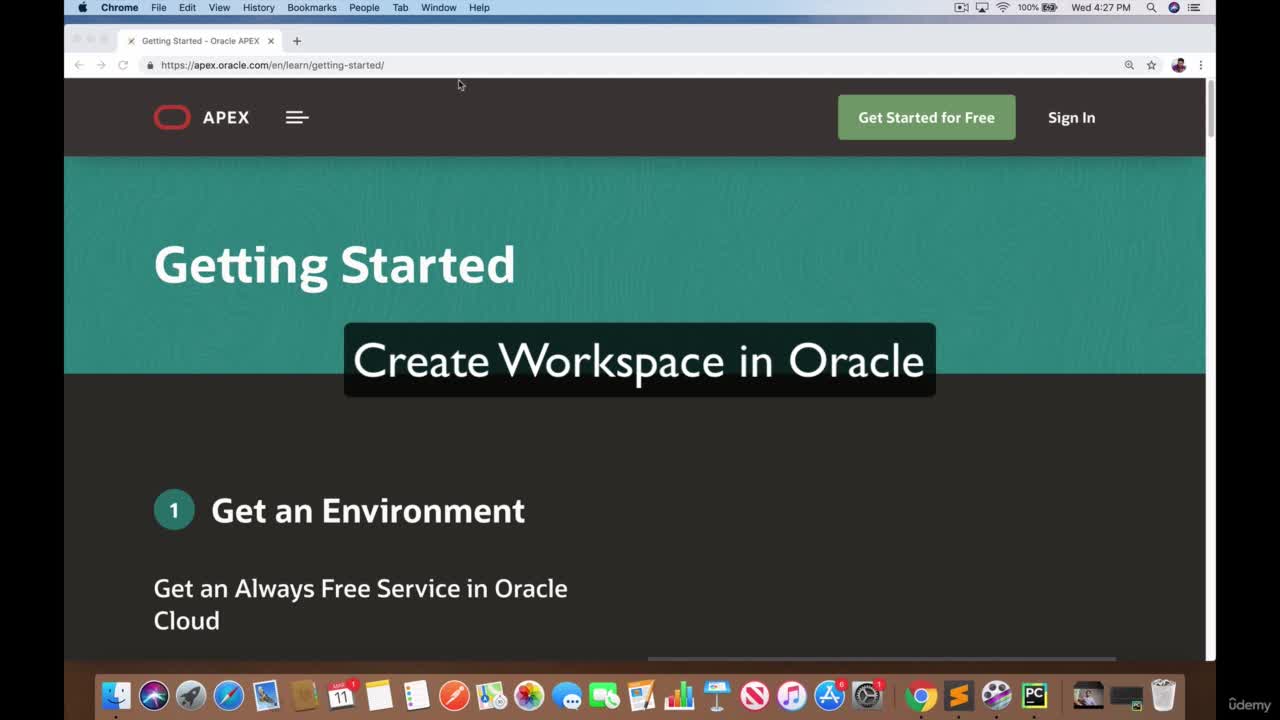This screenshot has height=720, width=1280.
Task: Reload the page with the refresh icon
Action: pyautogui.click(x=123, y=65)
